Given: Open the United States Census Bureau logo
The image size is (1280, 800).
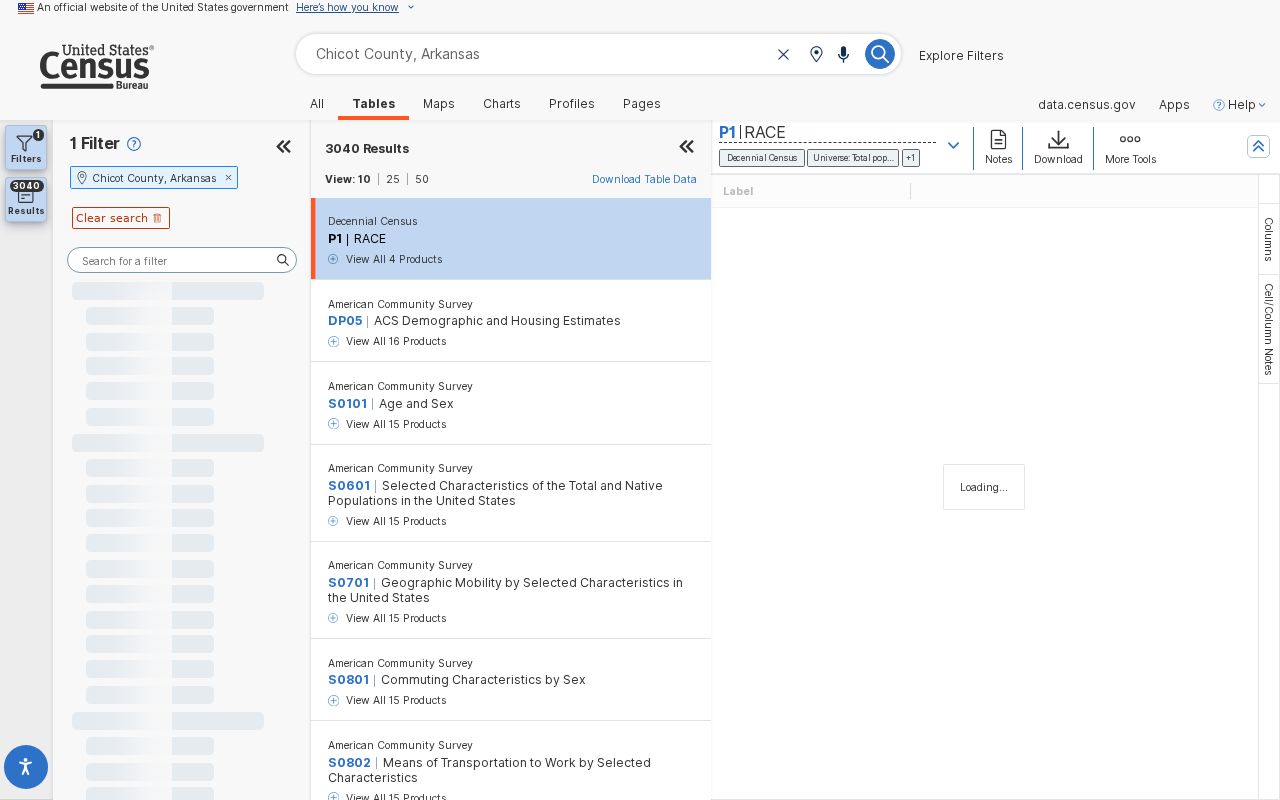Looking at the screenshot, I should 96,67.
